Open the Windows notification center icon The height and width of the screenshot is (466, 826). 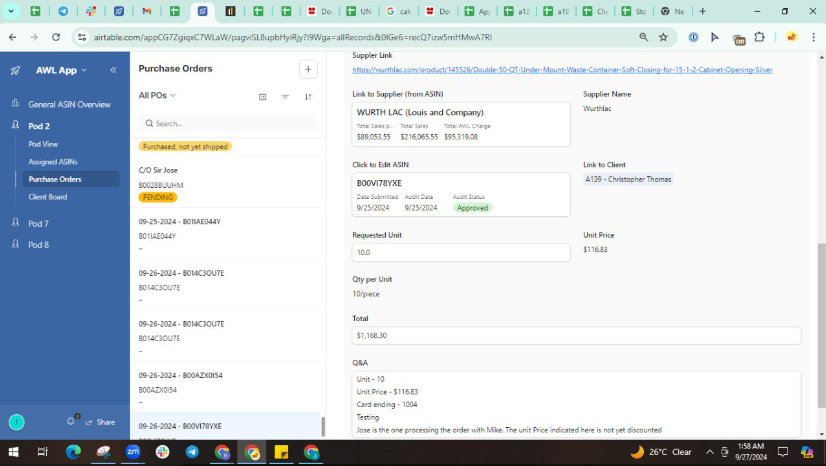(x=783, y=452)
